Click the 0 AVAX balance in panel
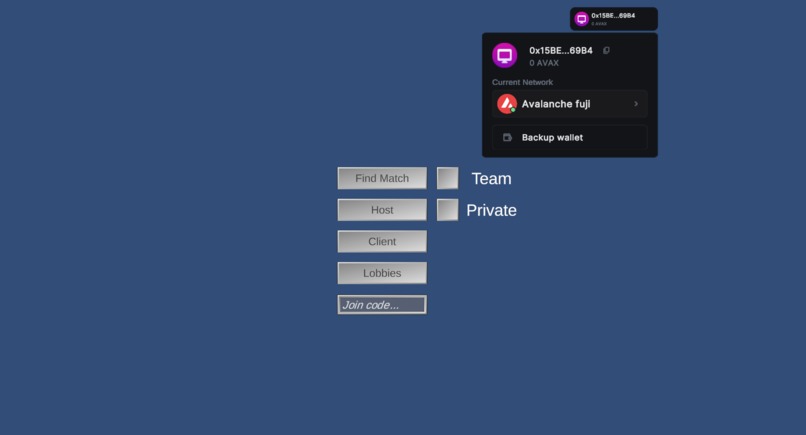Viewport: 806px width, 435px height. click(x=544, y=63)
